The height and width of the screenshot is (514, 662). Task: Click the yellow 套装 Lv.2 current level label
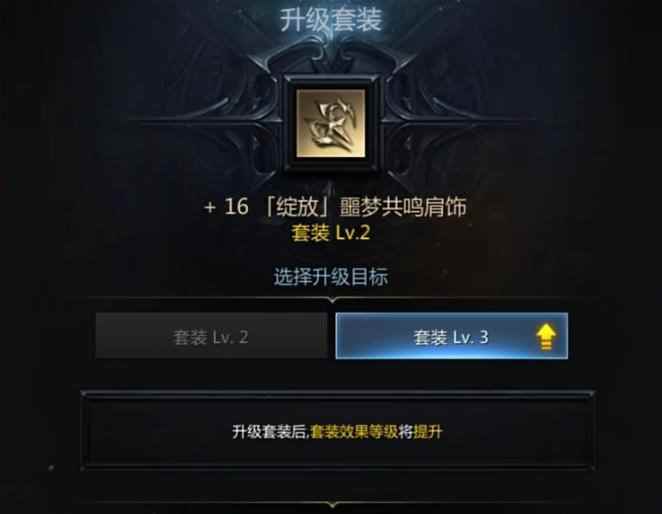(331, 233)
